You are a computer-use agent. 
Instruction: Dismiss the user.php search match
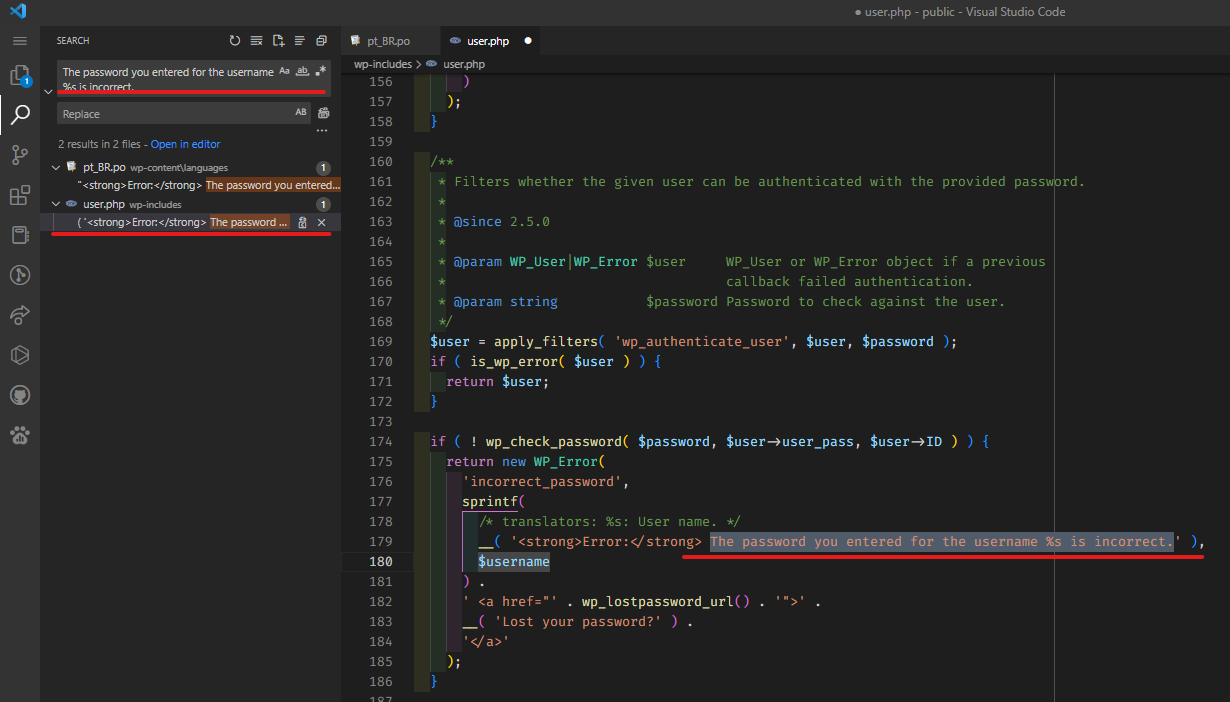(x=322, y=222)
